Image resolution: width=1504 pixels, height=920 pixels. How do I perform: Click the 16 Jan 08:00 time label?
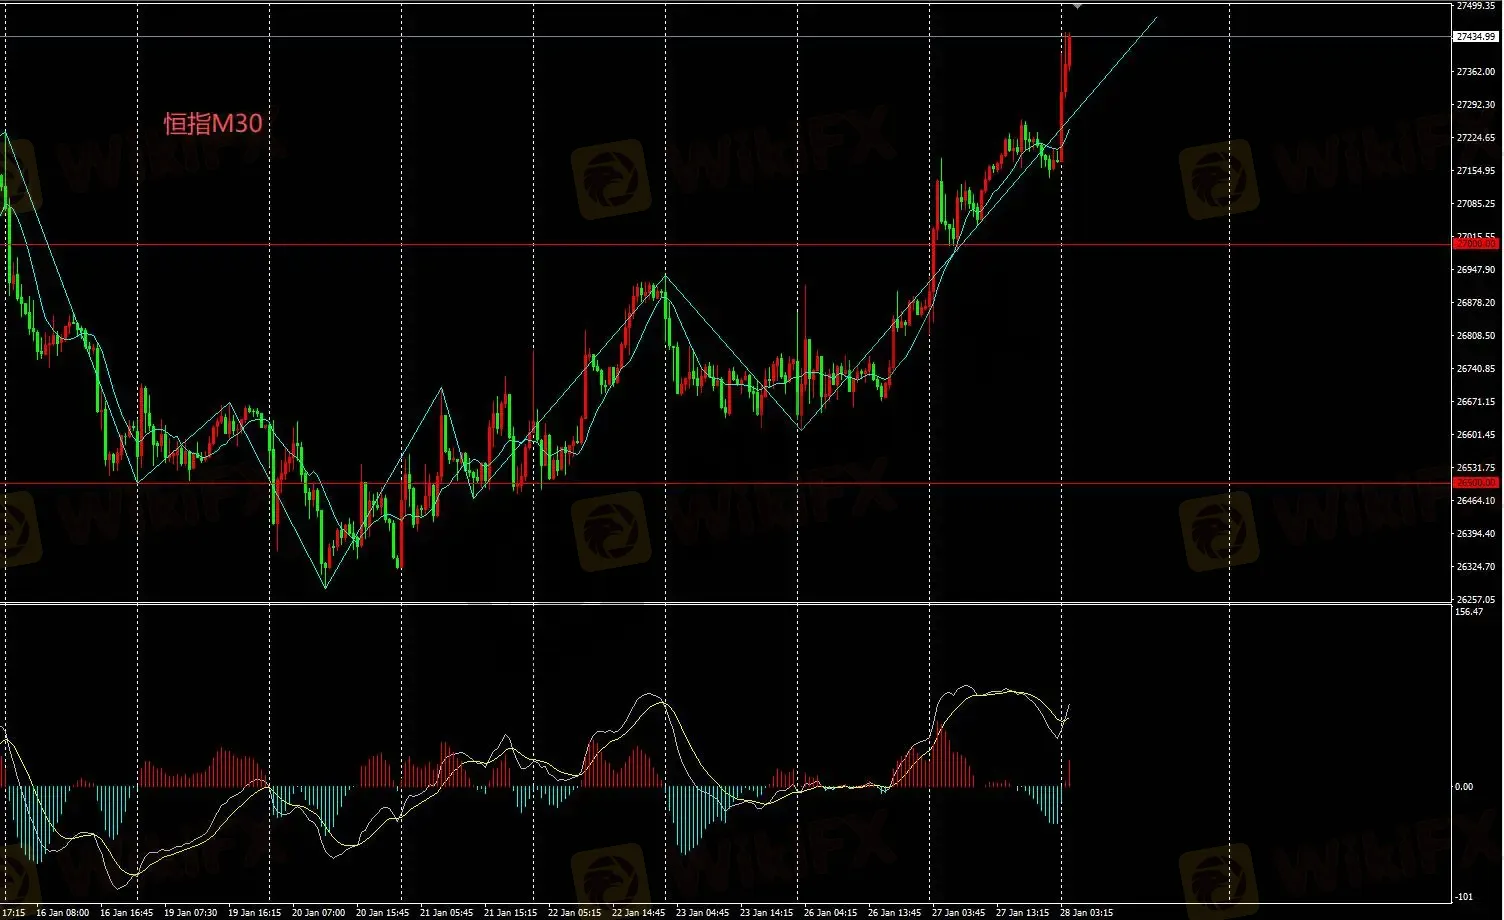pyautogui.click(x=62, y=912)
